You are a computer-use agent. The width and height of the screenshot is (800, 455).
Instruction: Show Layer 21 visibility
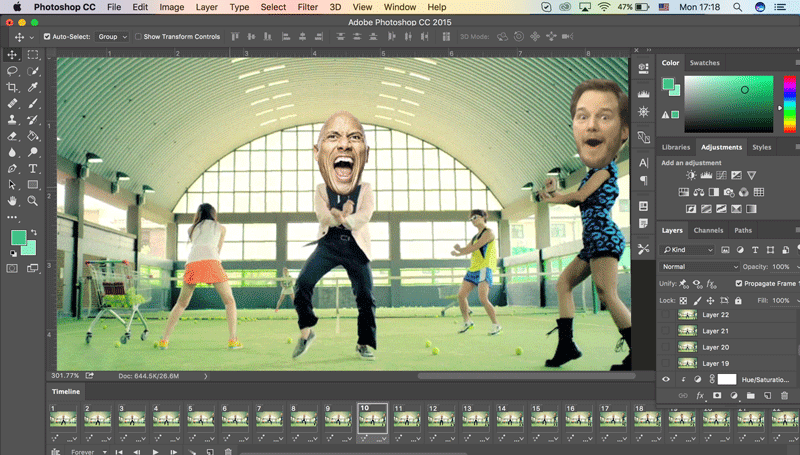click(665, 331)
